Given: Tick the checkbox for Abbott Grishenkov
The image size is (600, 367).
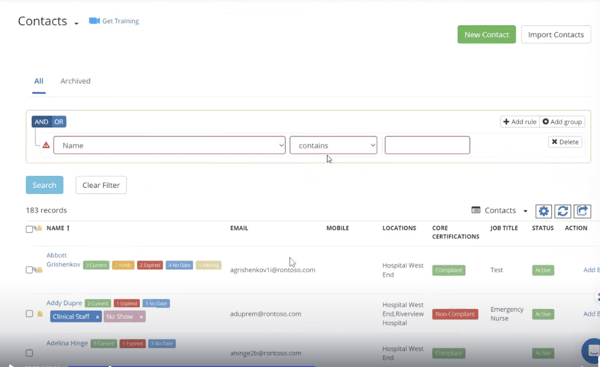Looking at the screenshot, I should click(x=29, y=270).
